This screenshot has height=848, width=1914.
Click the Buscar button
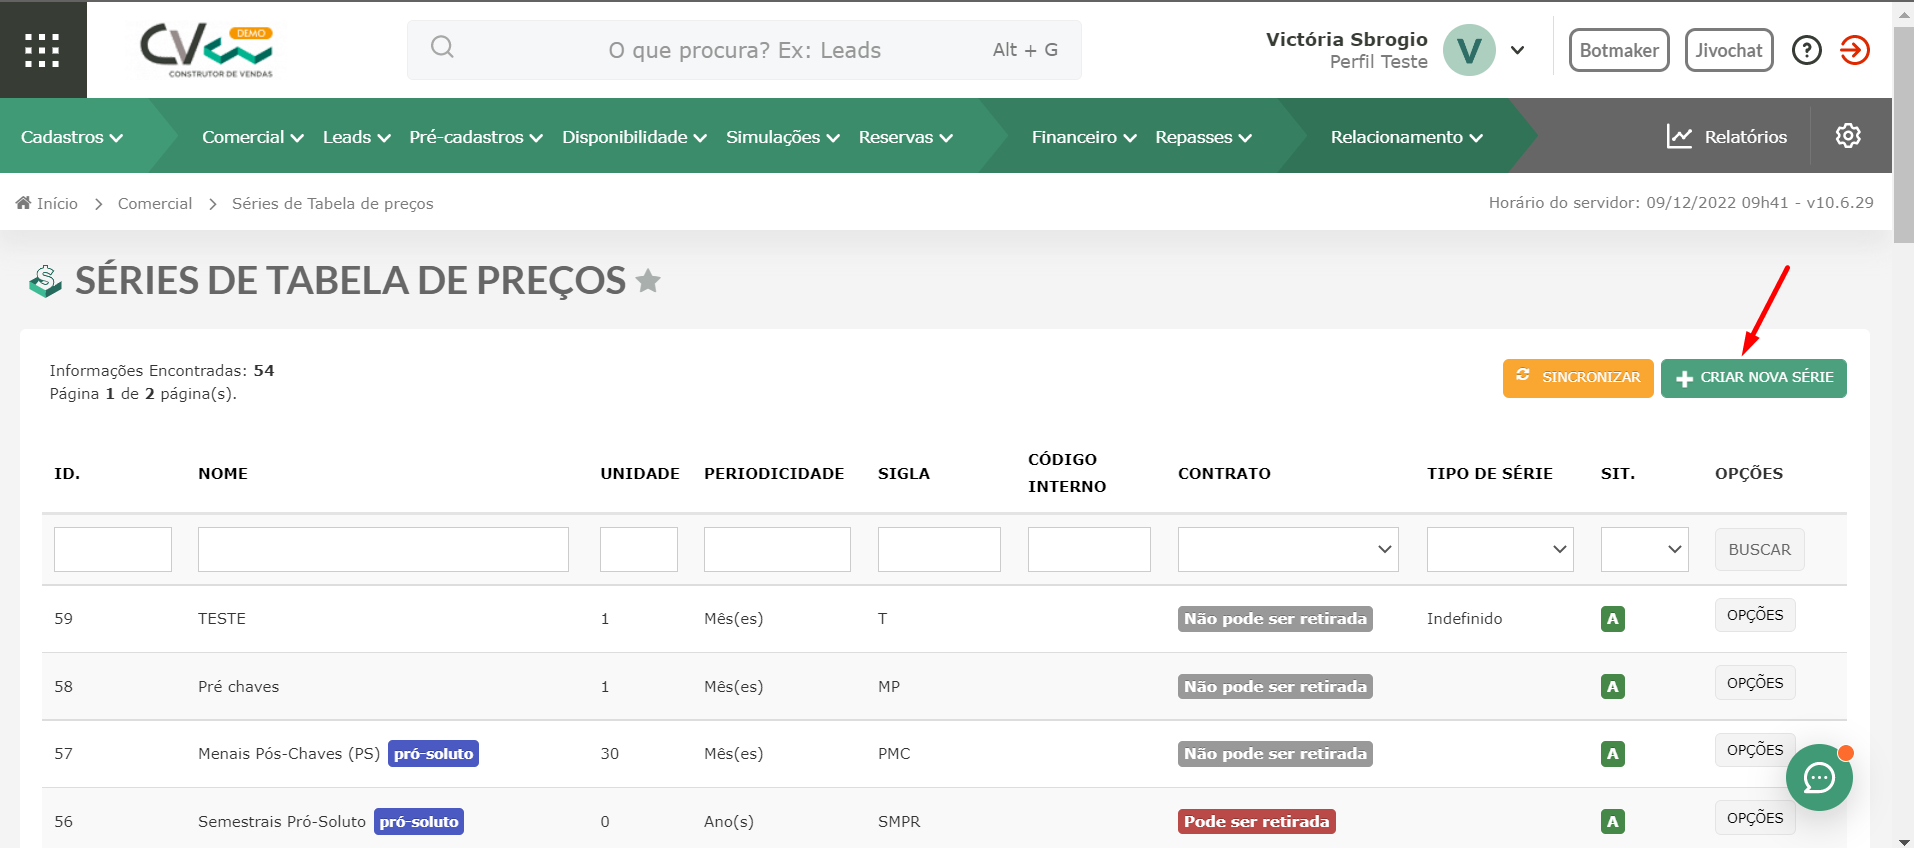(x=1760, y=549)
